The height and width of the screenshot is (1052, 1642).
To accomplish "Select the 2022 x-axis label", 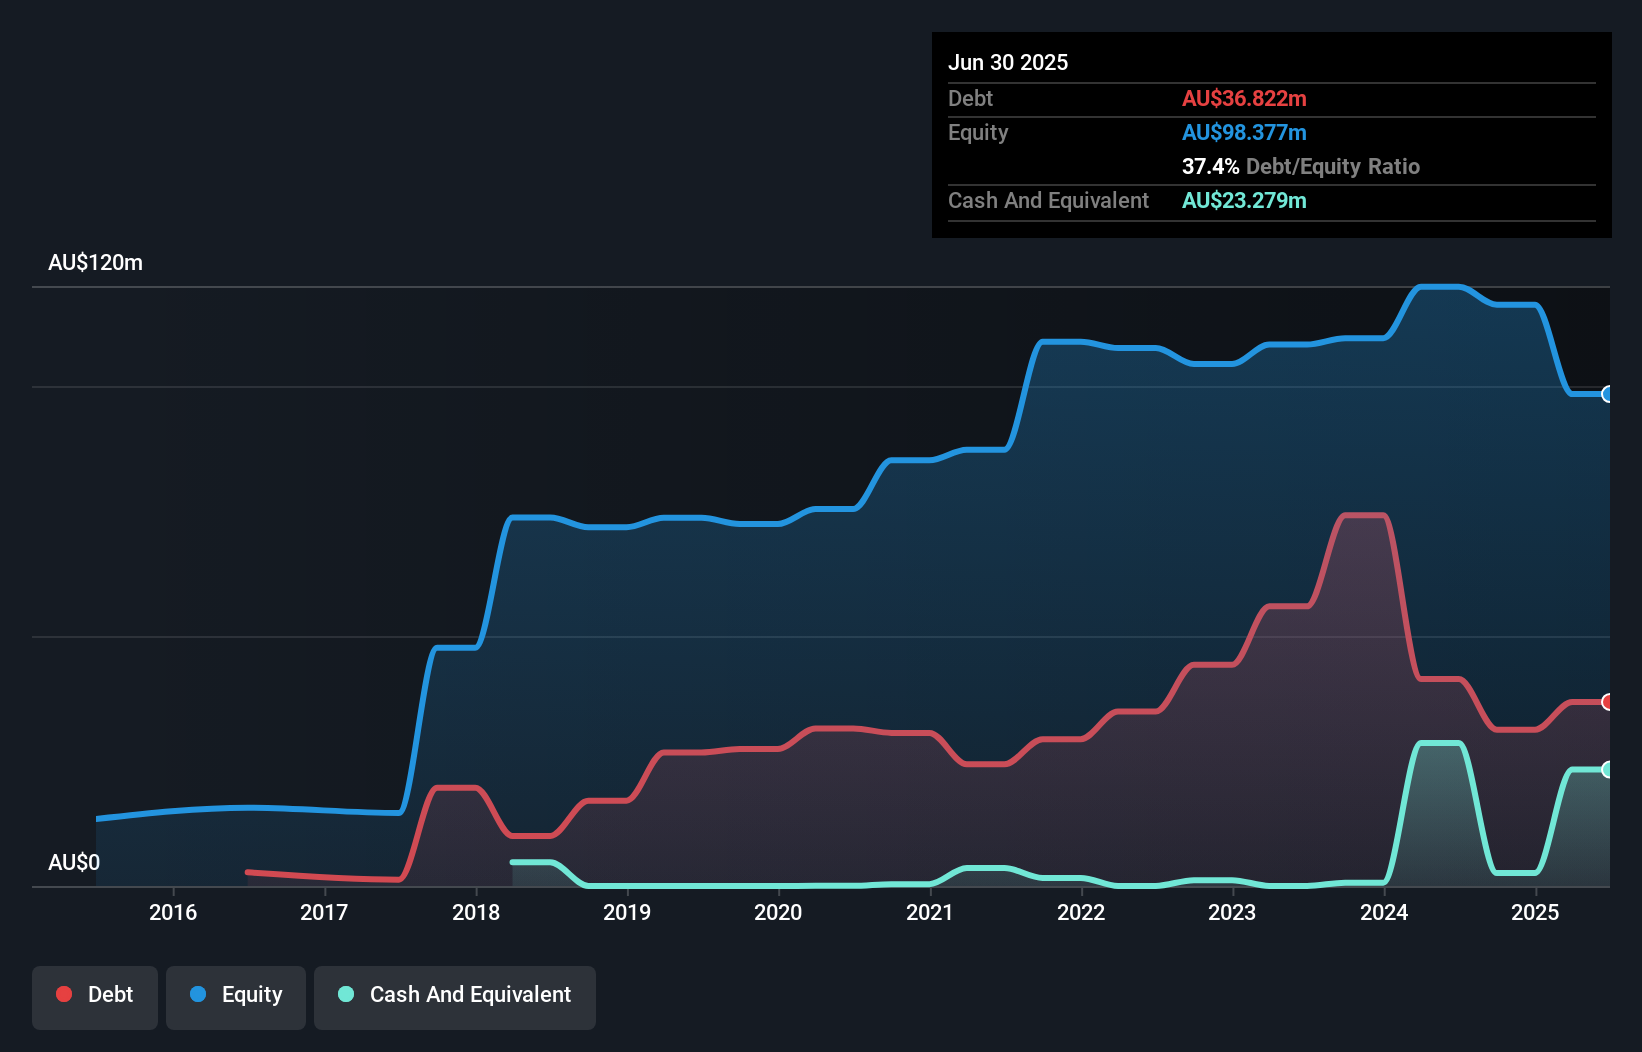I will [1081, 912].
